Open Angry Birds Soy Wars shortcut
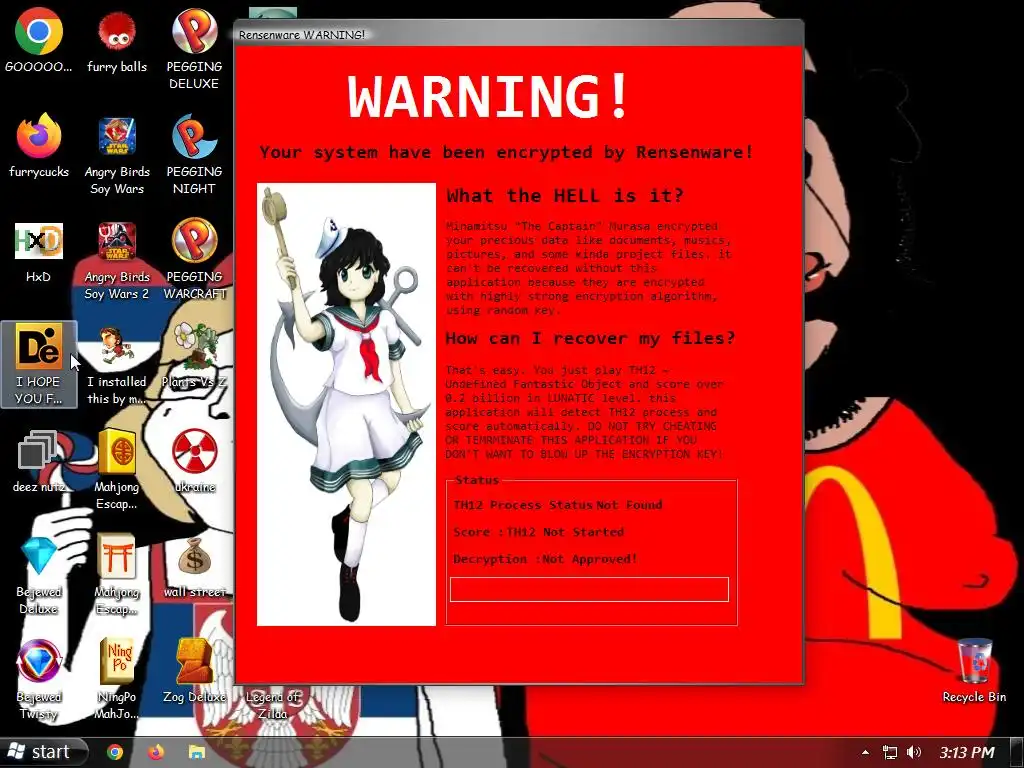The image size is (1024, 768). pyautogui.click(x=117, y=155)
